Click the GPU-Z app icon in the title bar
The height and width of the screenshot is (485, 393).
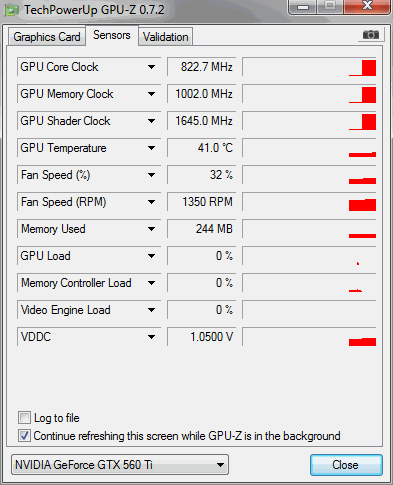(12, 10)
